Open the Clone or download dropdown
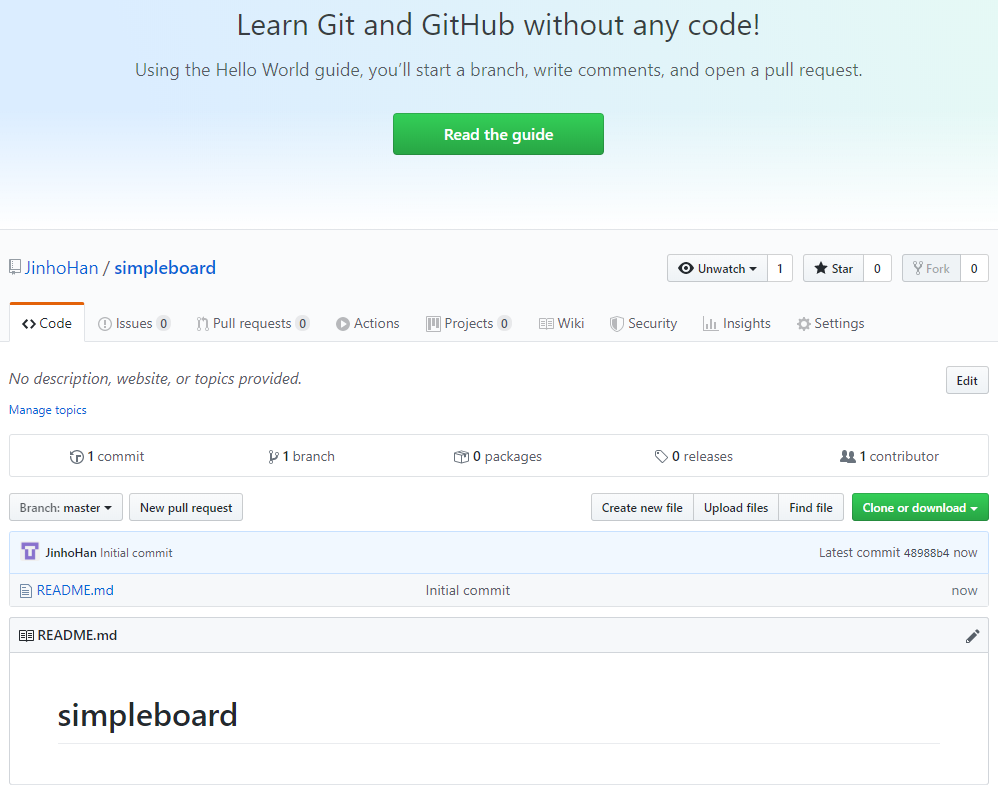 (x=920, y=507)
